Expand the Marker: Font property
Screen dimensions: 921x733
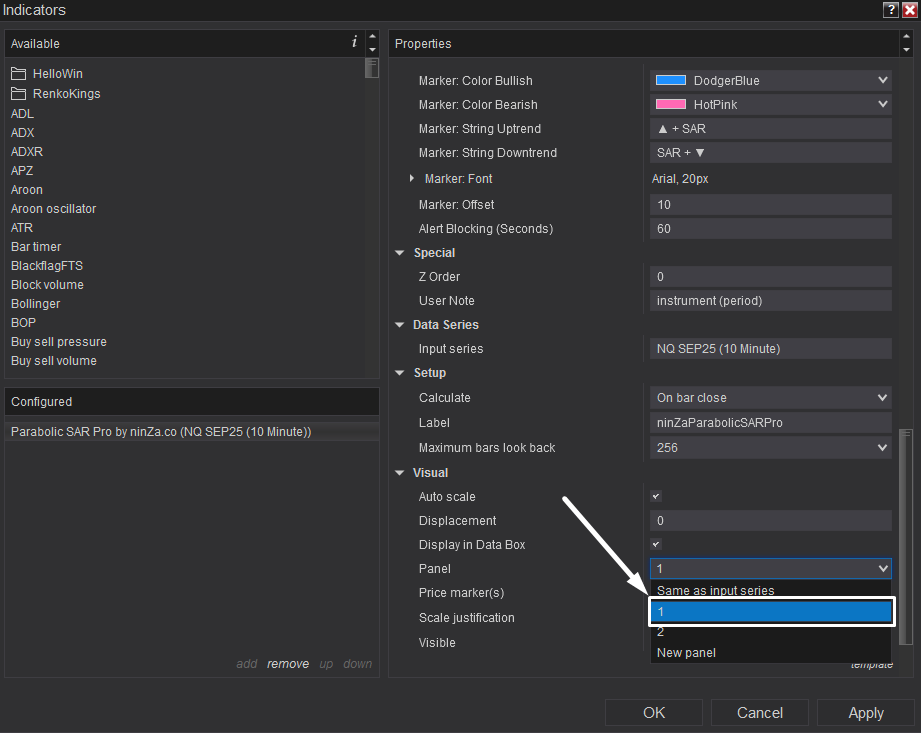tap(412, 179)
